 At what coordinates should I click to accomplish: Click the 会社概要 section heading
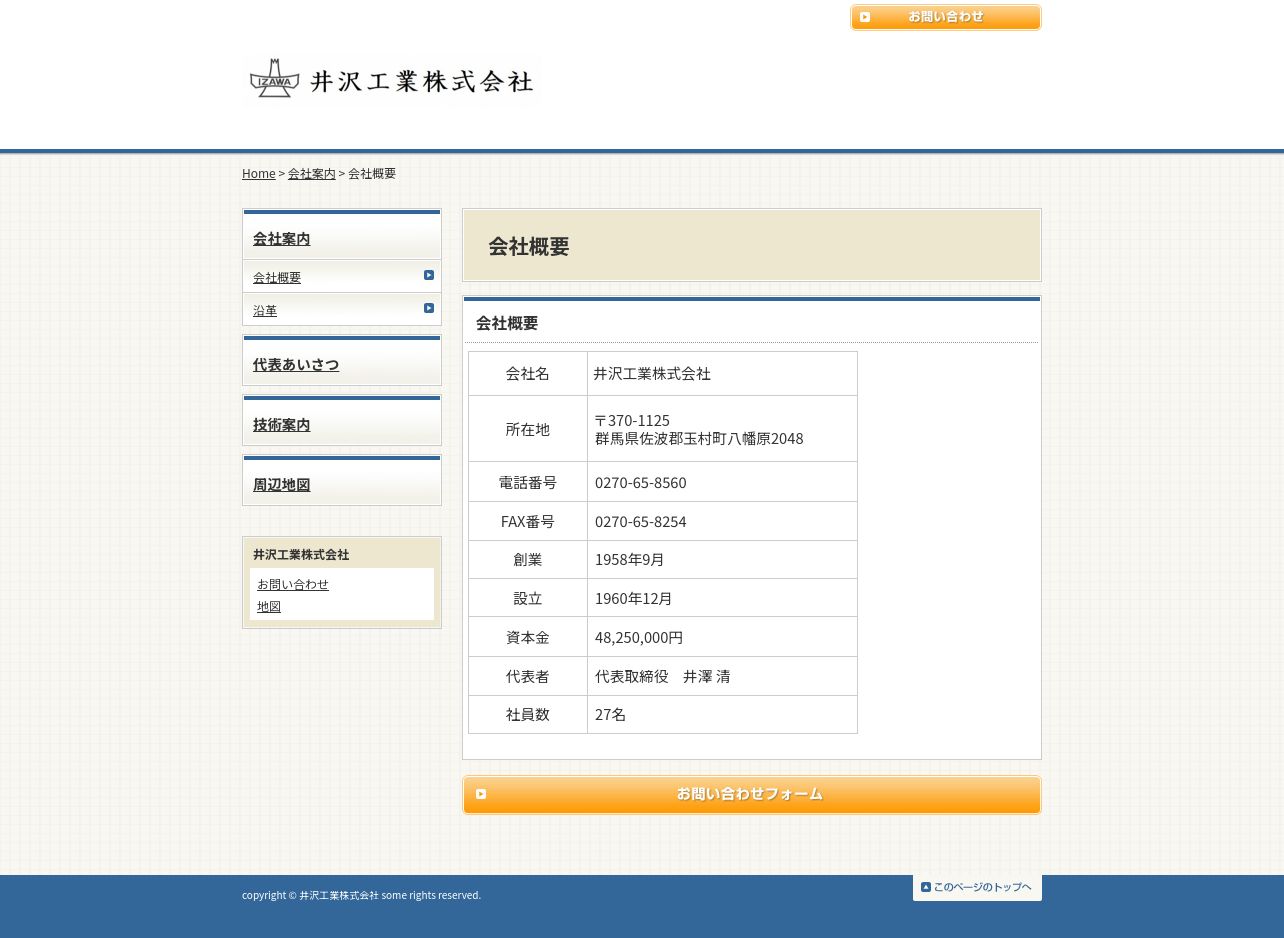click(x=507, y=323)
